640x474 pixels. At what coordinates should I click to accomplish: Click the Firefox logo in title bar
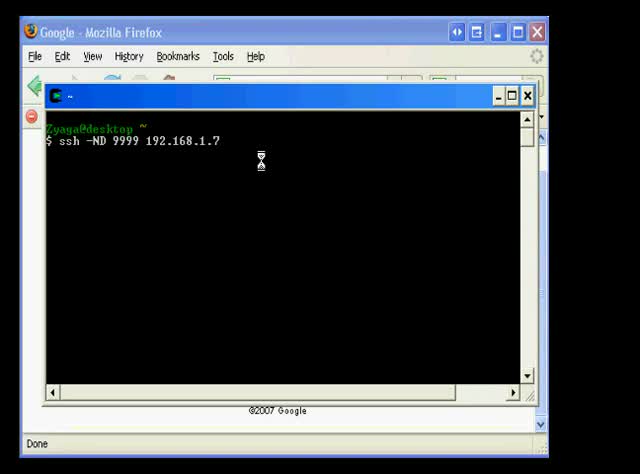pos(31,31)
